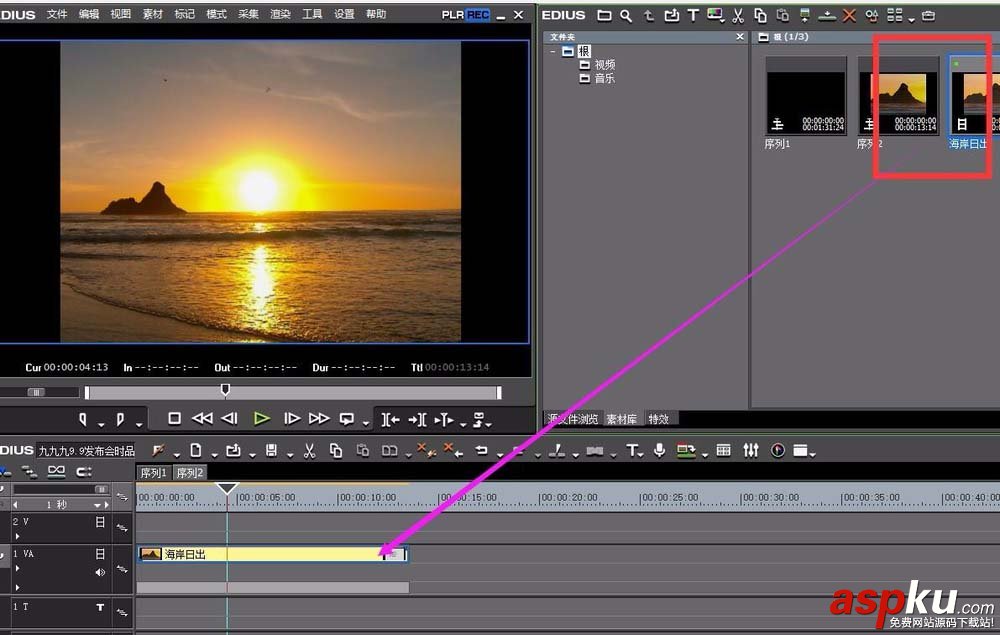Click show in player icon in bin toolbar
1000x635 pixels.
click(x=804, y=15)
